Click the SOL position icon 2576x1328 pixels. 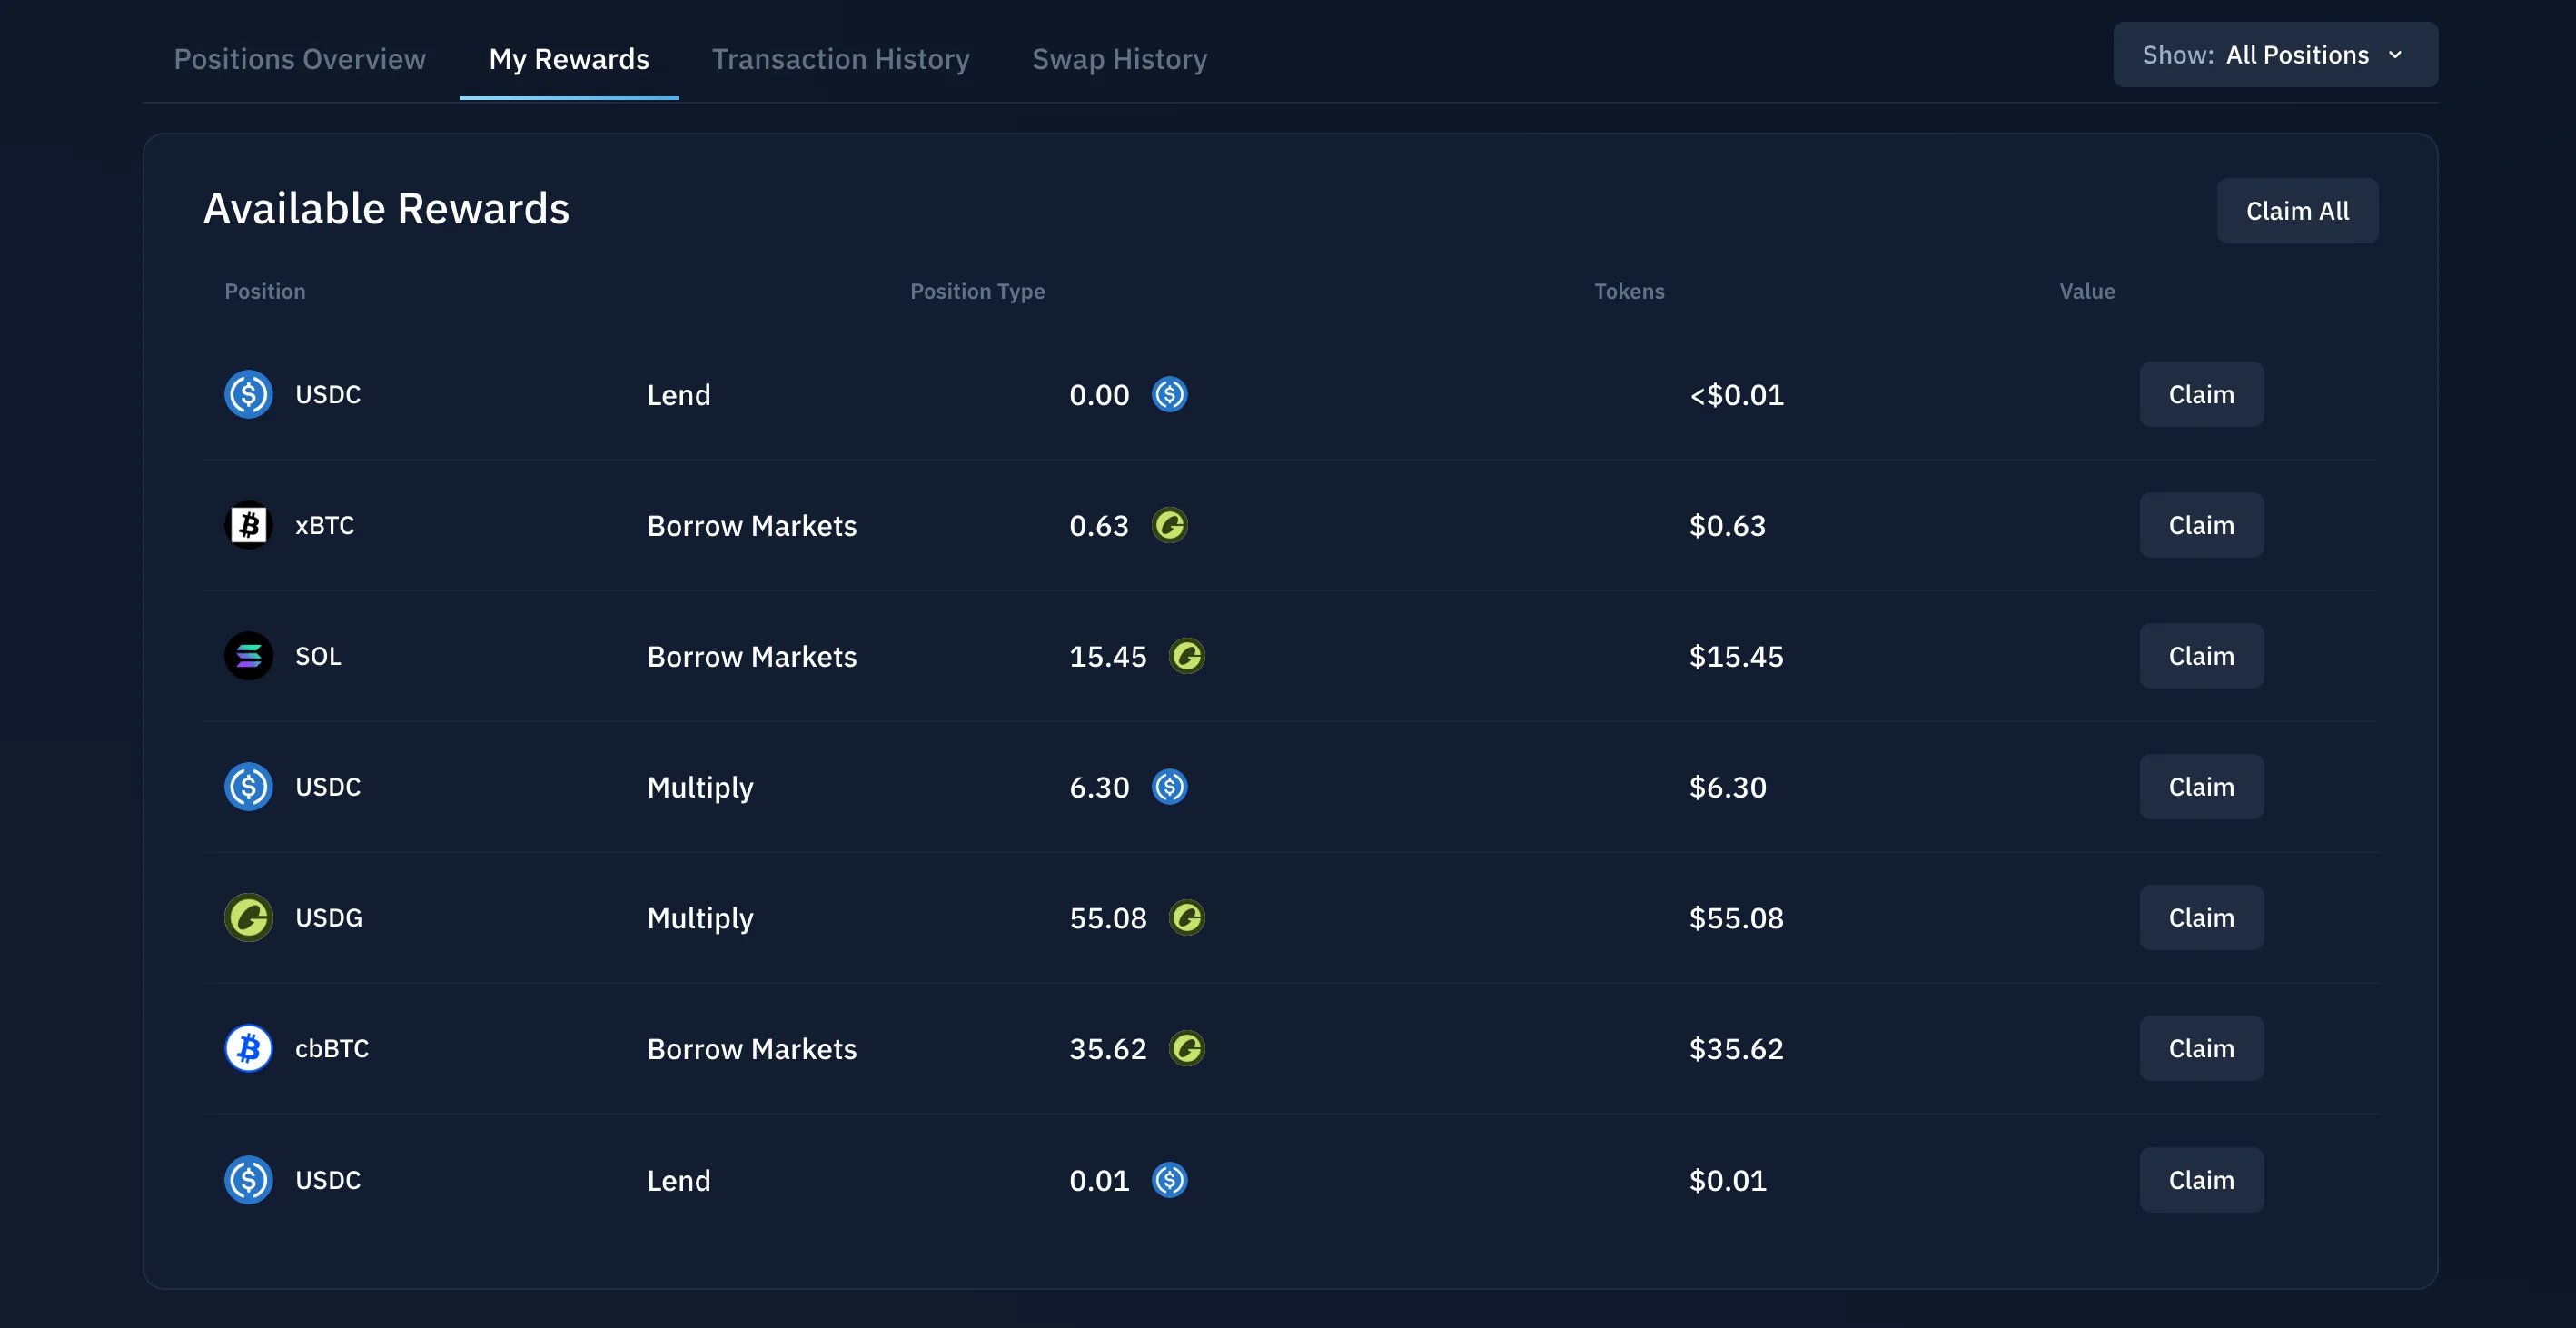click(x=248, y=656)
